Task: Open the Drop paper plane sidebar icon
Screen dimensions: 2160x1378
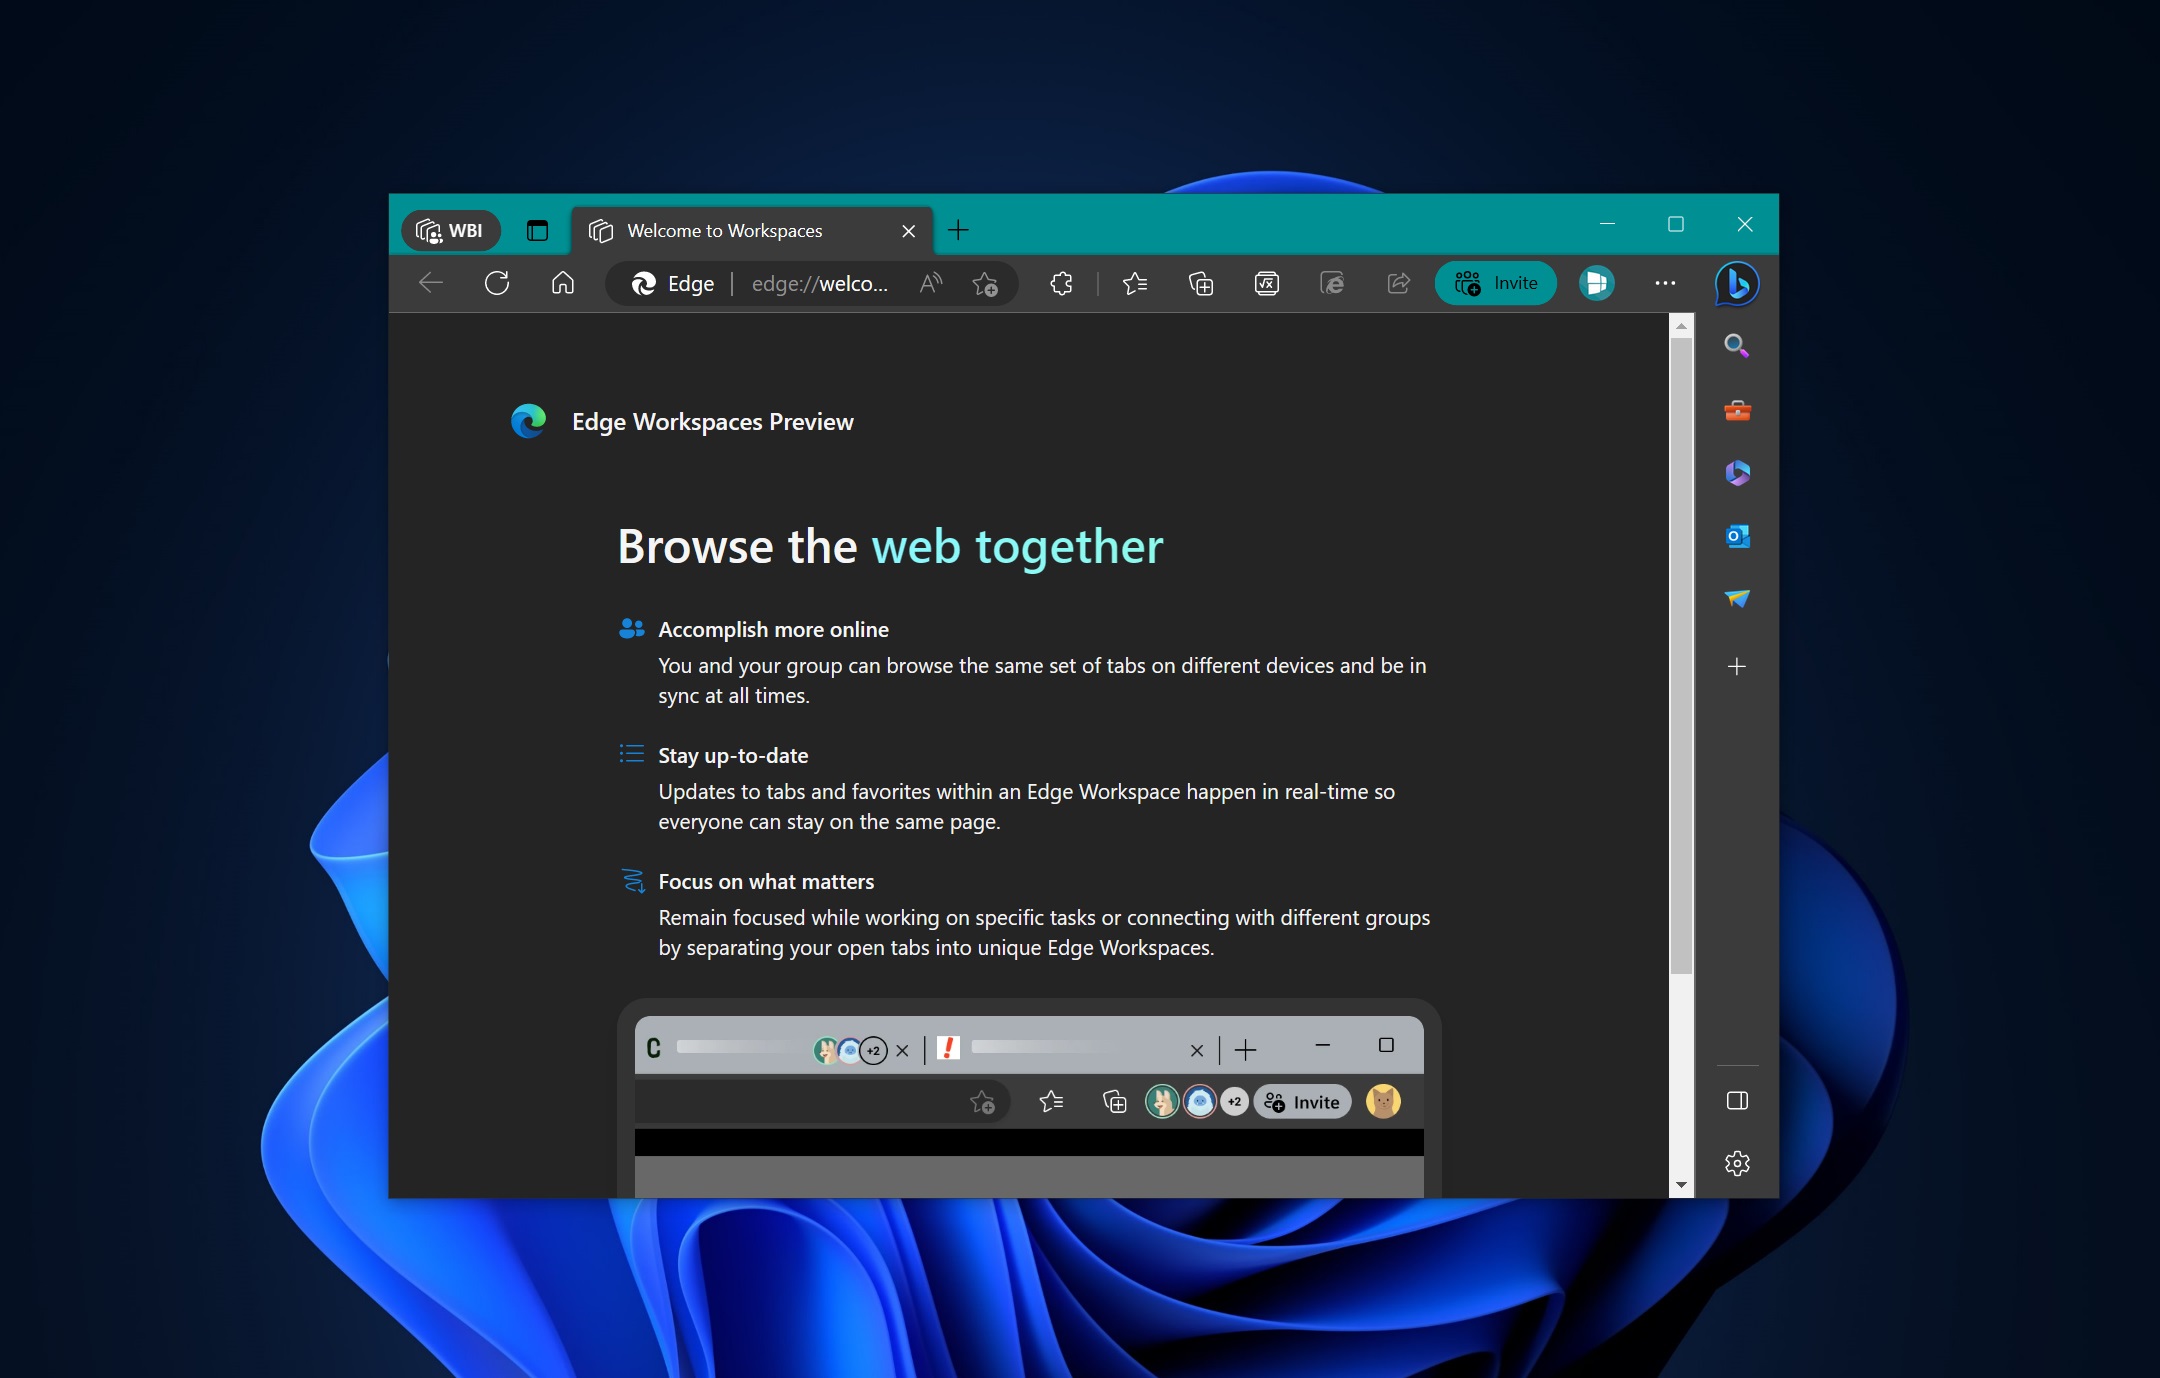Action: (1737, 599)
